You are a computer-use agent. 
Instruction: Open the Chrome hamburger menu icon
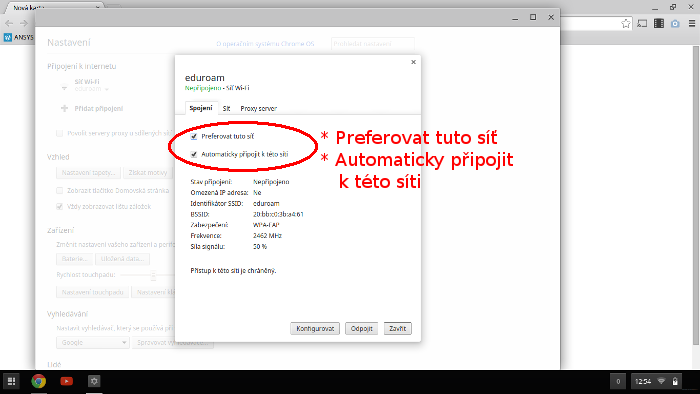tap(692, 24)
